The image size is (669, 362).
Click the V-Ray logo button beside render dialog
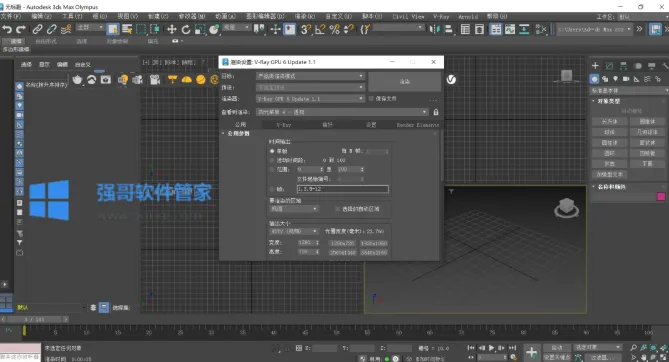coord(451,79)
